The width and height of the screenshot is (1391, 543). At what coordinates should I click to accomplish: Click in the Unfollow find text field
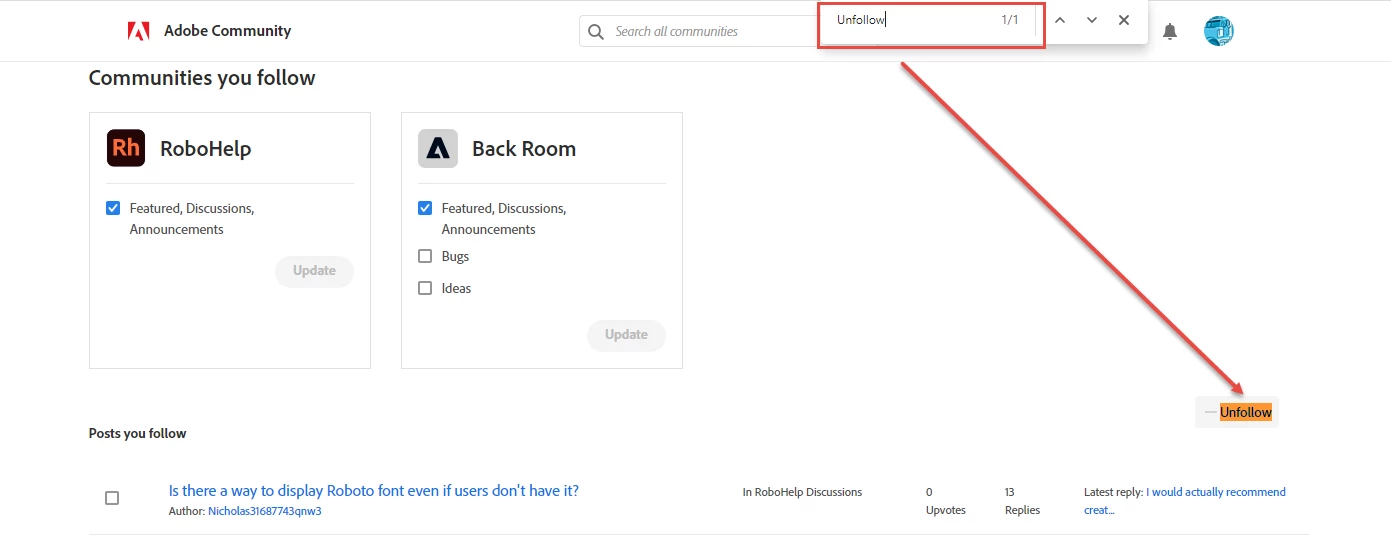click(910, 20)
